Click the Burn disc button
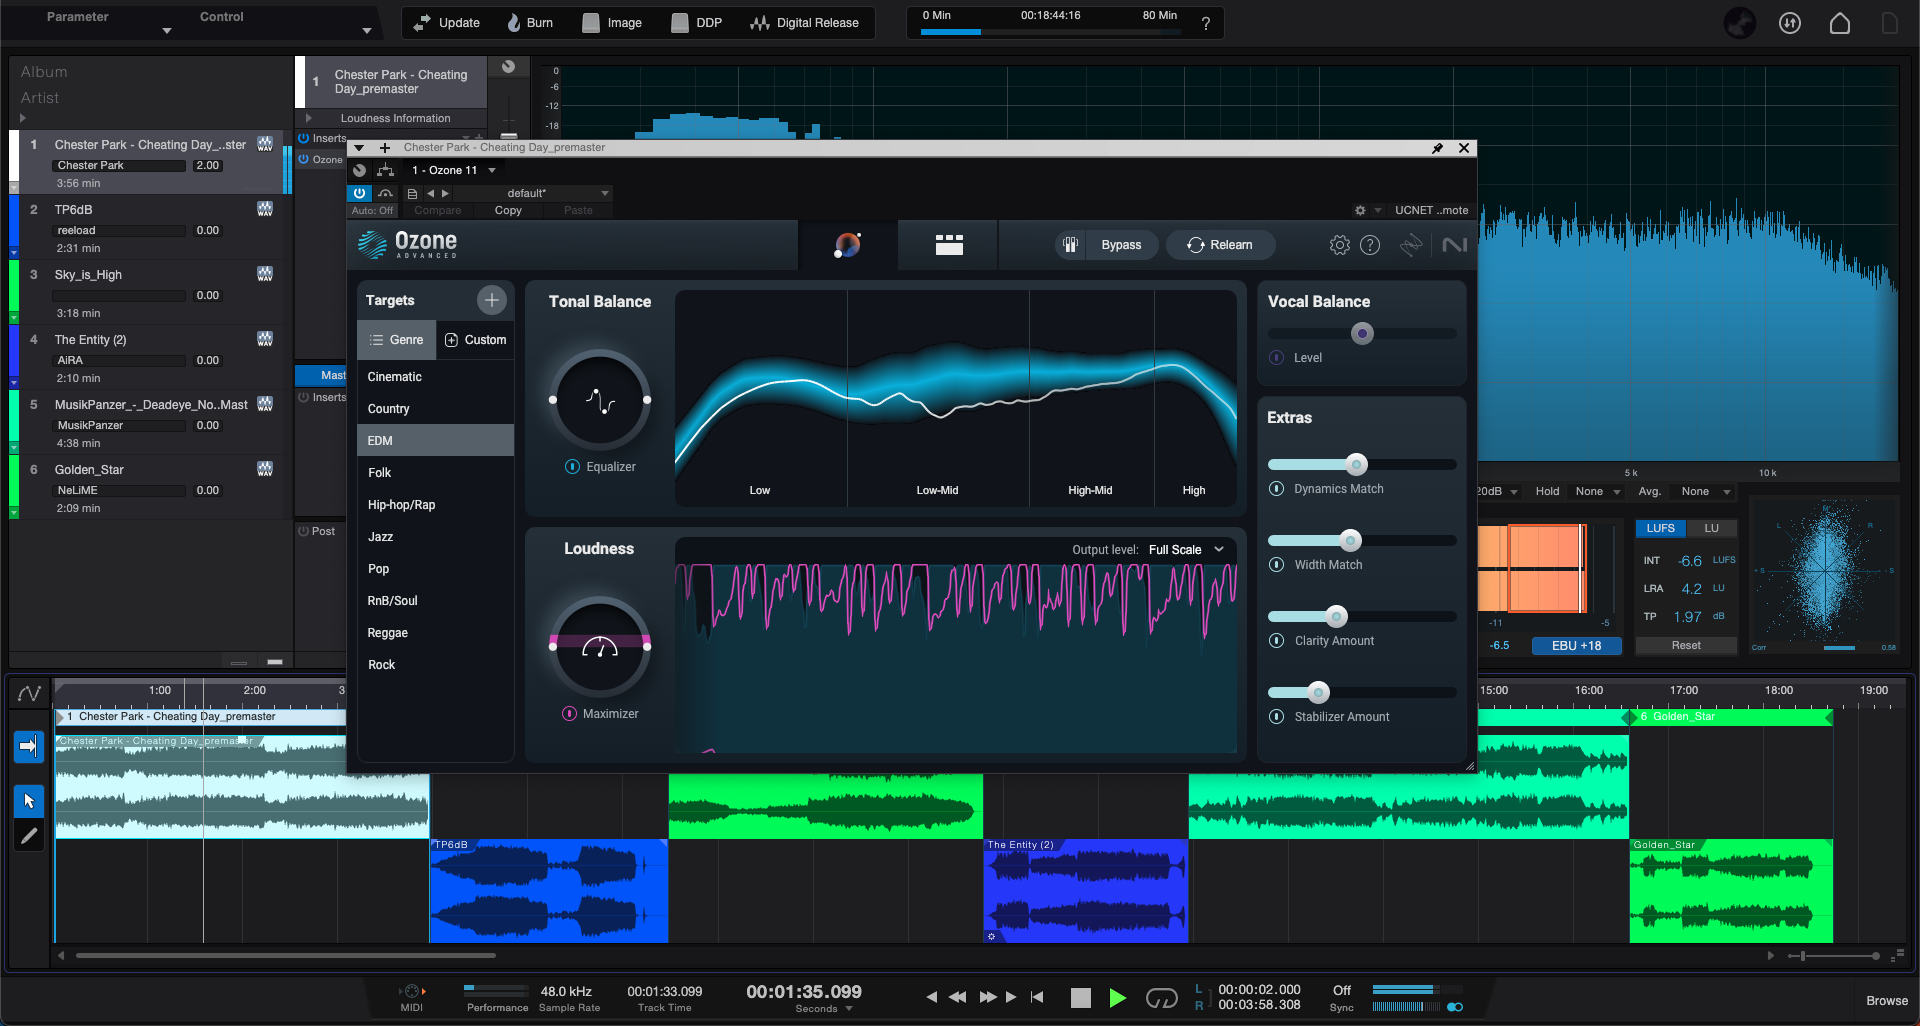This screenshot has width=1920, height=1026. pyautogui.click(x=529, y=23)
